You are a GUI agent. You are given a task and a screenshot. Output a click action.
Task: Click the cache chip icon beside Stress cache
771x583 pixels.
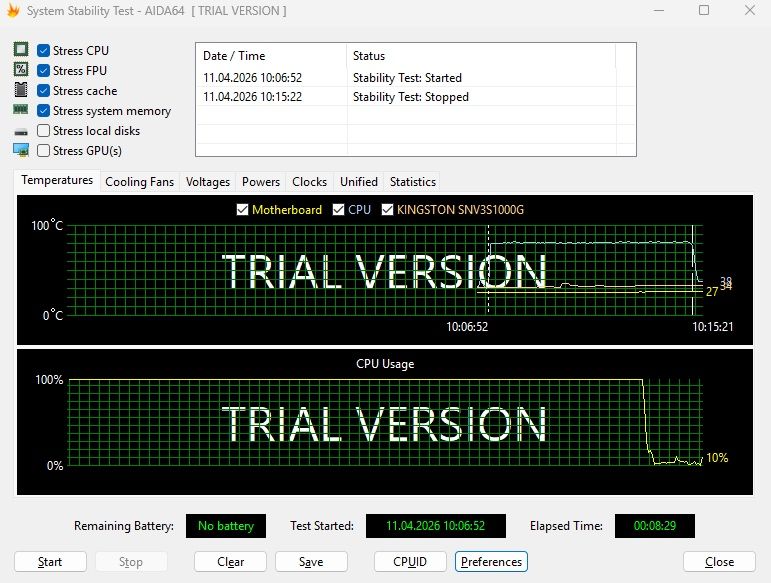(x=21, y=89)
